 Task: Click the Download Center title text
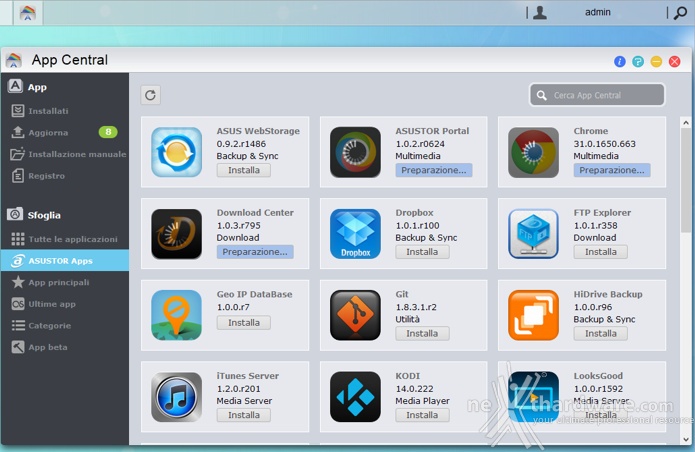click(255, 212)
